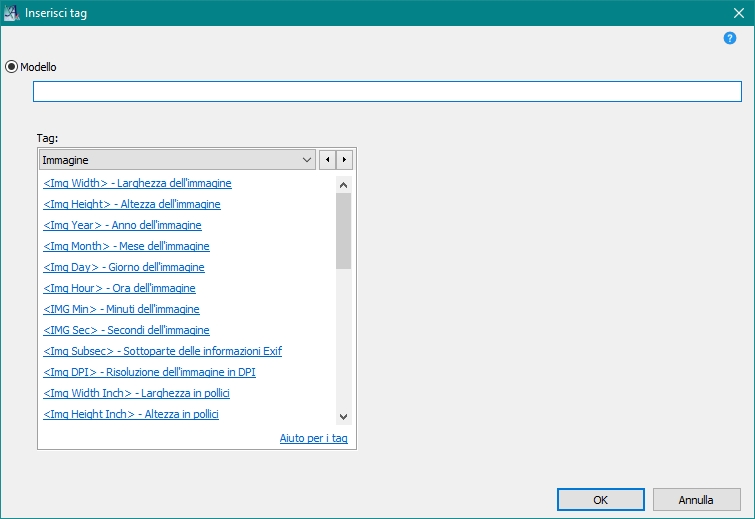755x519 pixels.
Task: Insert the <Img DPI> resolution tag
Action: 149,372
